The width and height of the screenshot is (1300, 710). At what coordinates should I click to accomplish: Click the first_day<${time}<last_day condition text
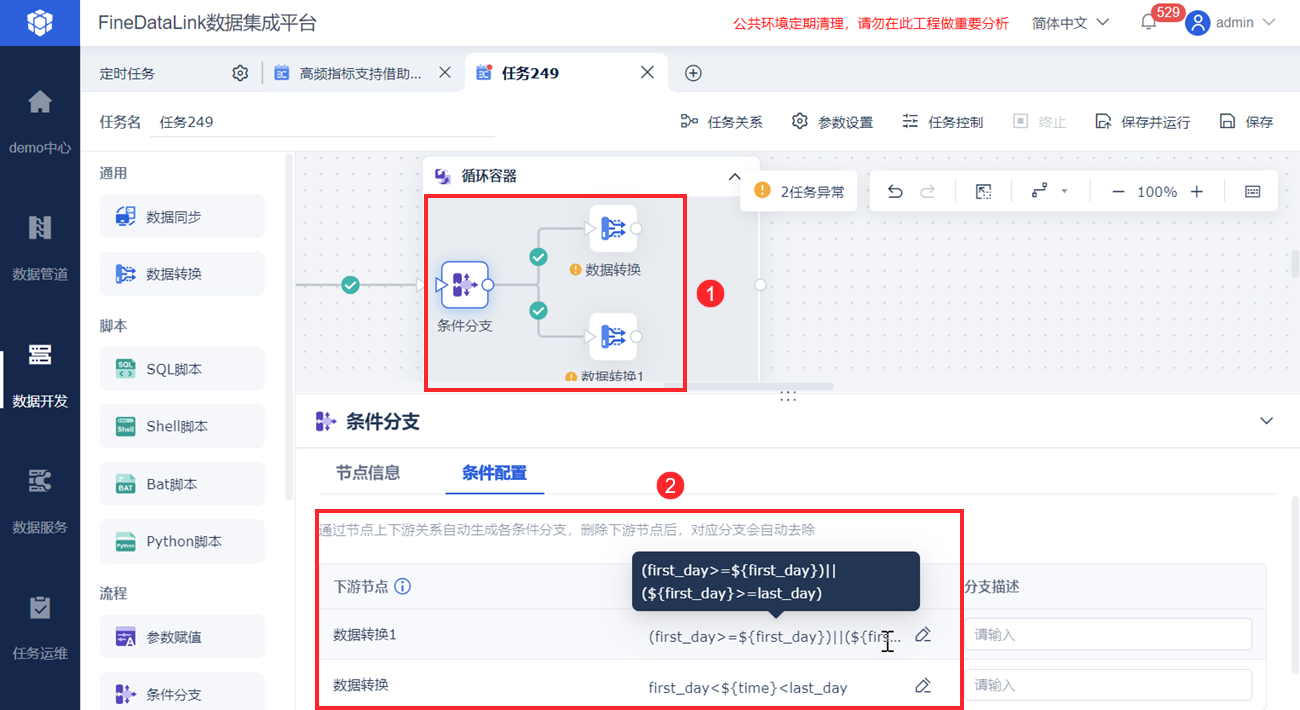coord(748,687)
